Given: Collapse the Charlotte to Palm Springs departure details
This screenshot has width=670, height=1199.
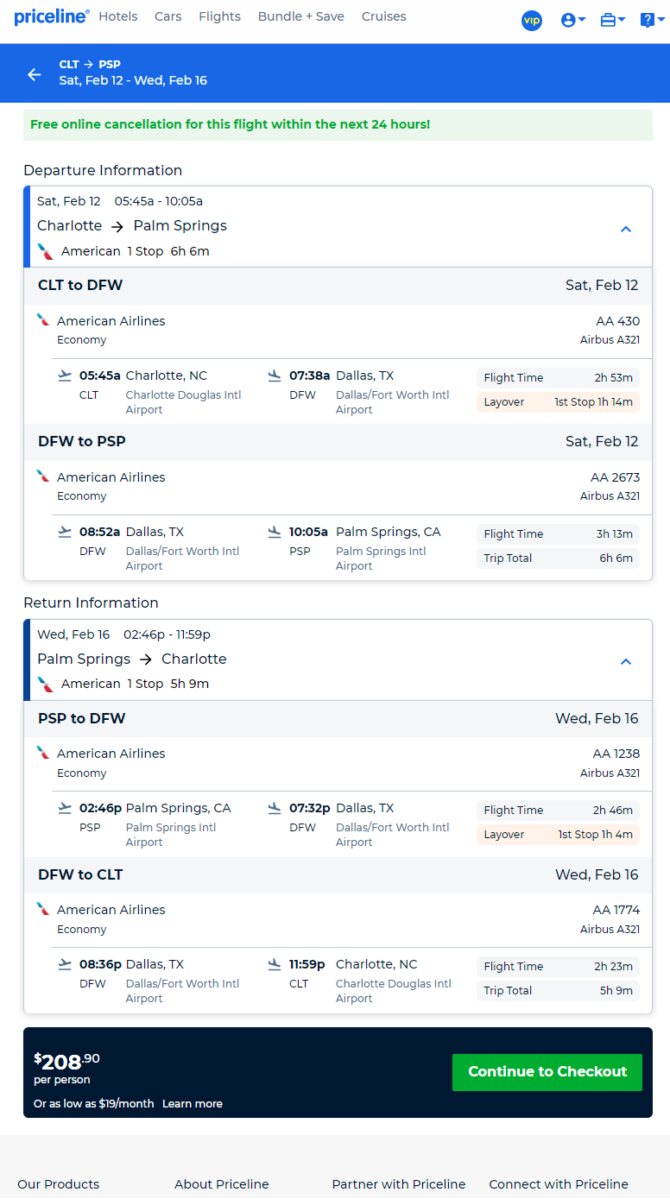Looking at the screenshot, I should click(x=626, y=229).
